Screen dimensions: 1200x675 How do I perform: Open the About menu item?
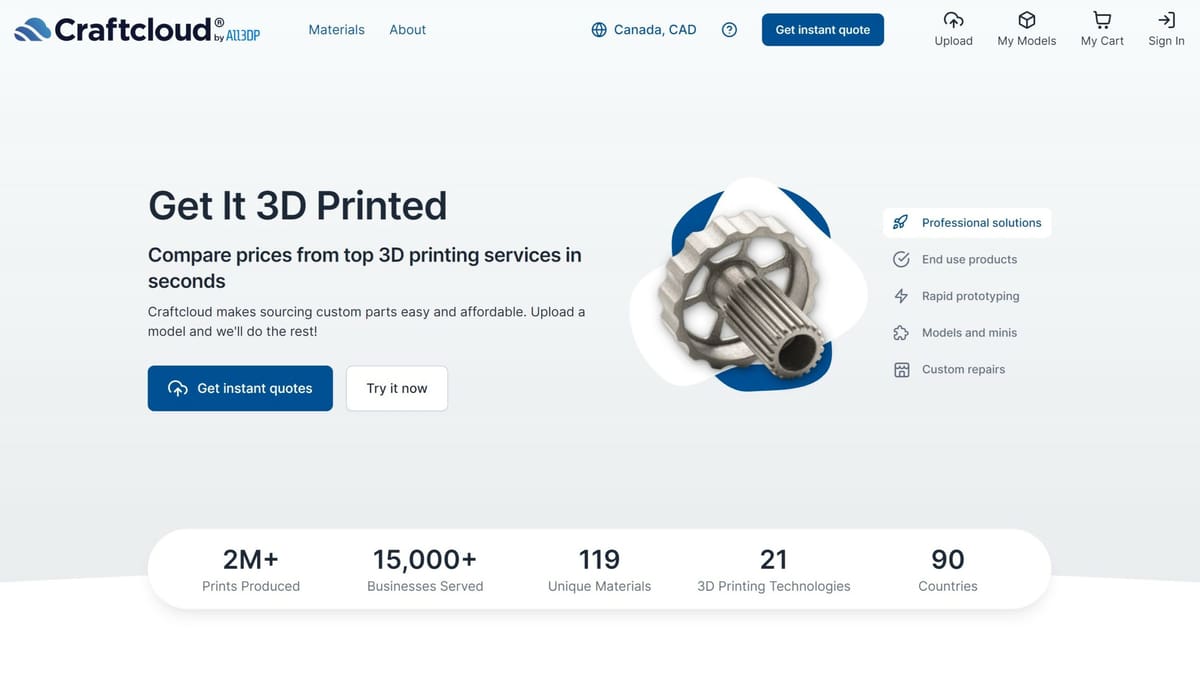click(x=407, y=30)
